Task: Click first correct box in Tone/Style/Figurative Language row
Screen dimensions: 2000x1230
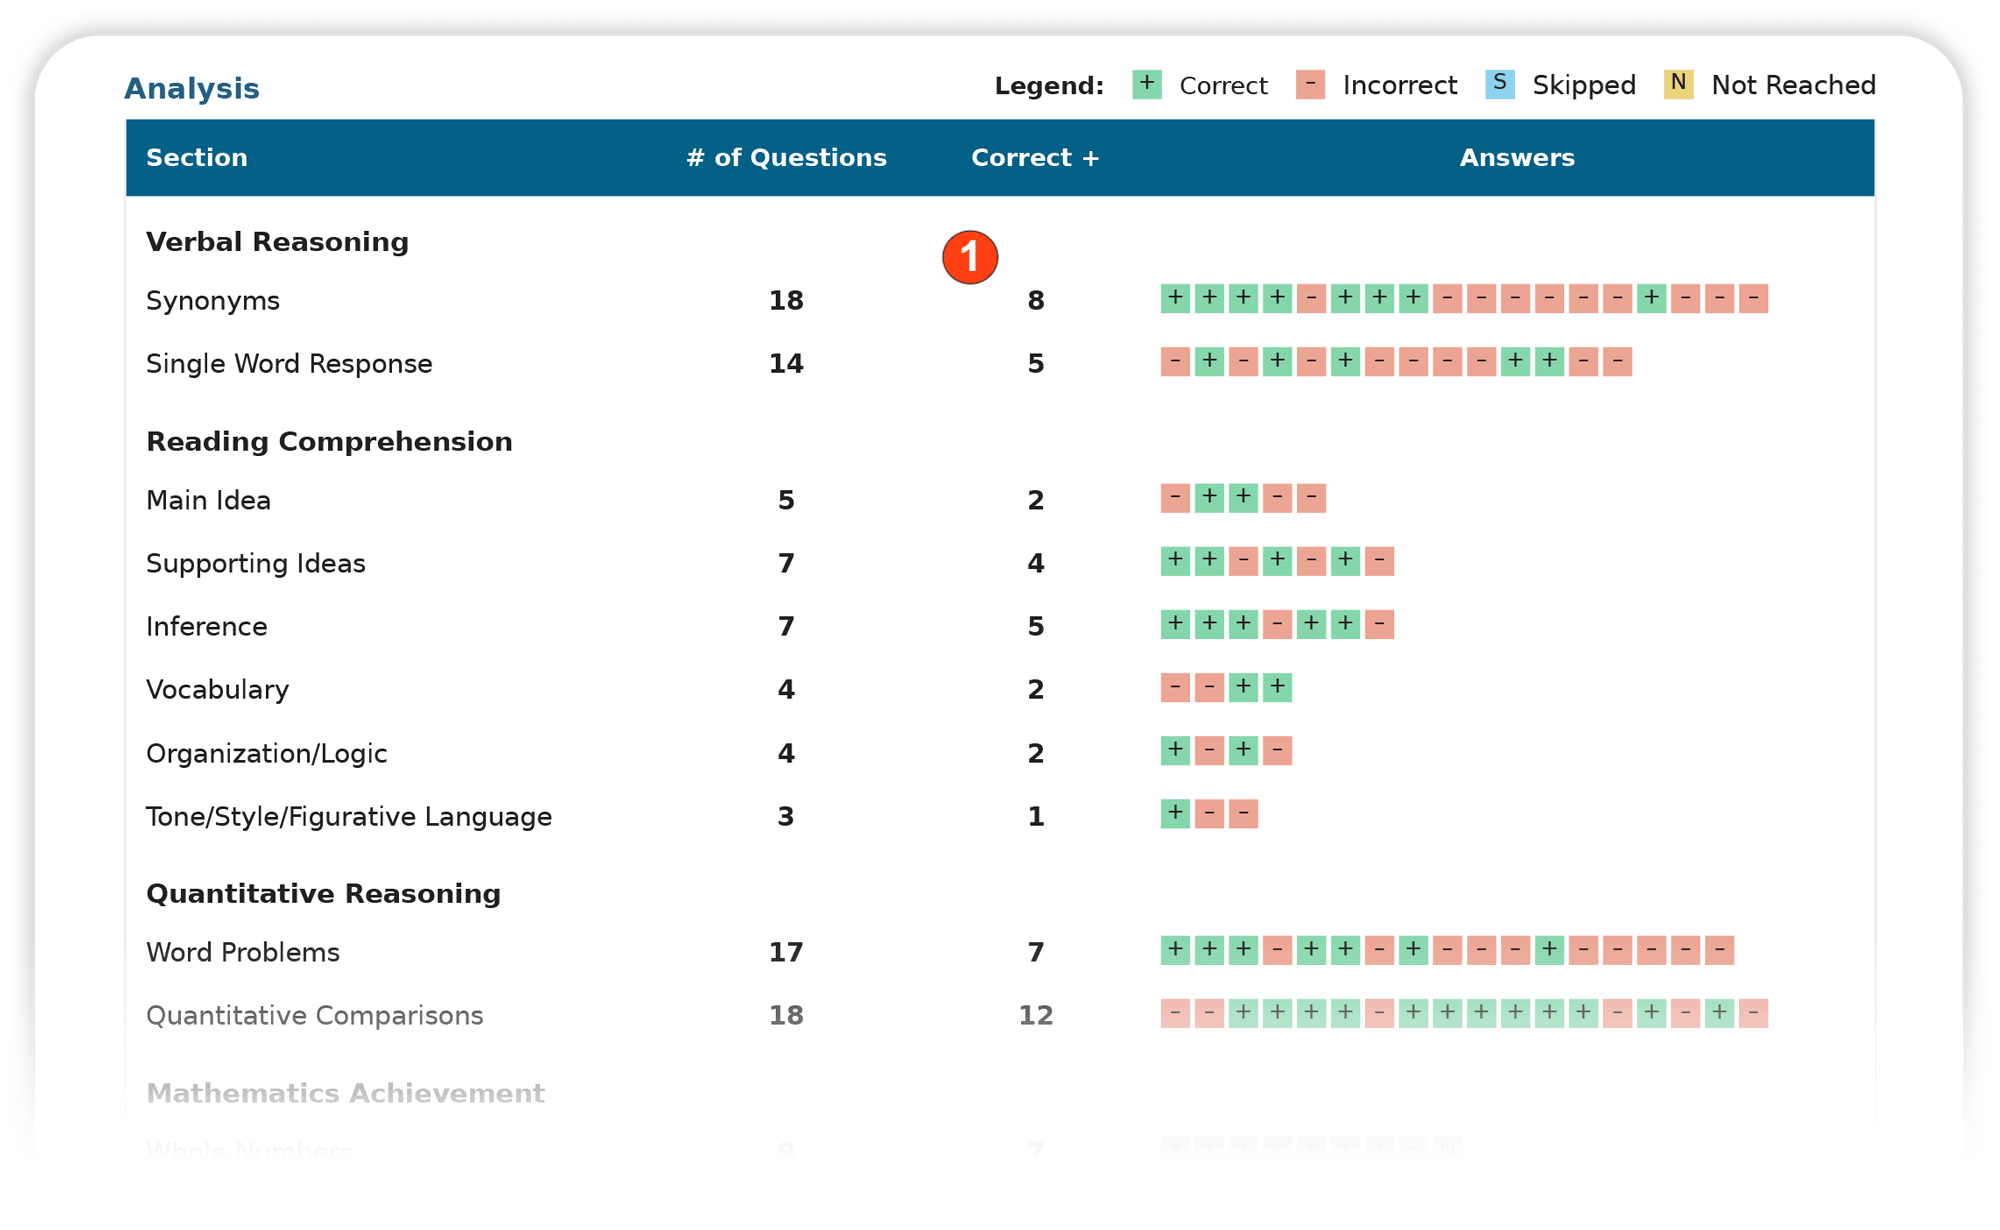Action: [1175, 813]
